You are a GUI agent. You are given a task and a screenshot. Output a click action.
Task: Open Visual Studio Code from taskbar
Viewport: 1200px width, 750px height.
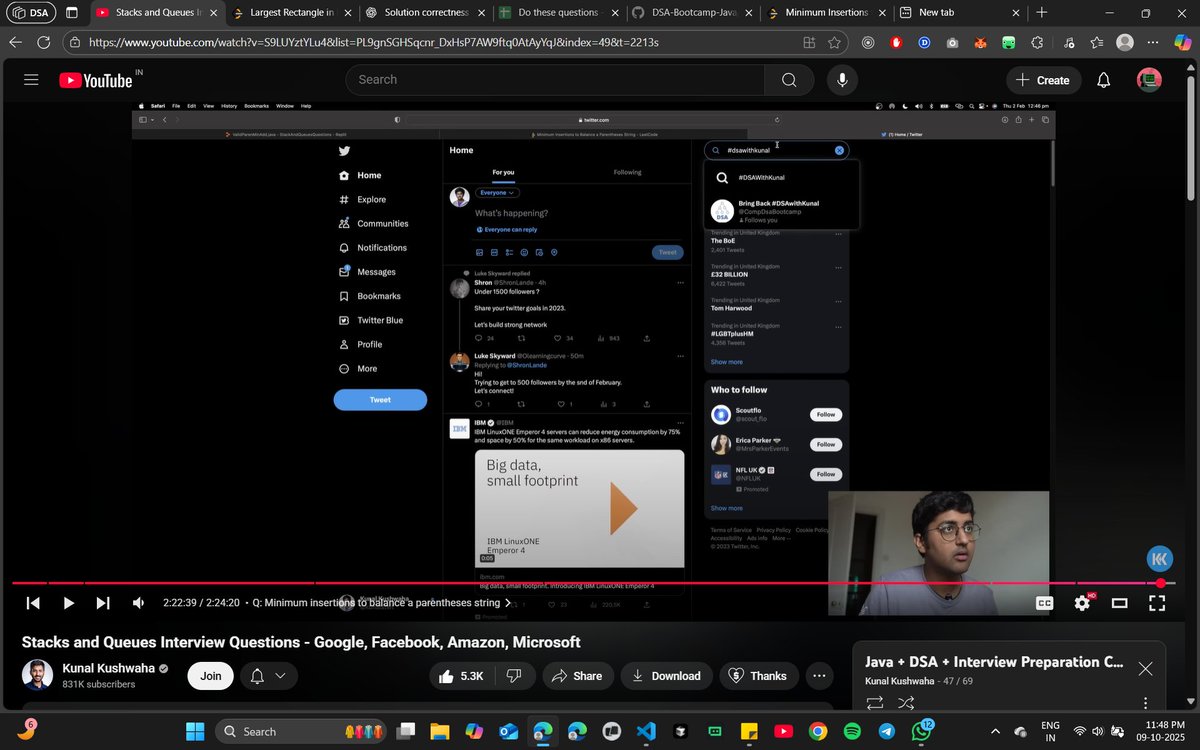[x=645, y=731]
